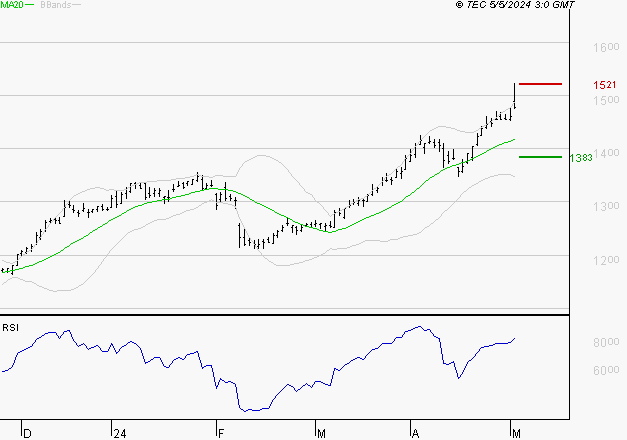Click the red 1521 resistance value
This screenshot has width=627, height=440.
pyautogui.click(x=605, y=85)
